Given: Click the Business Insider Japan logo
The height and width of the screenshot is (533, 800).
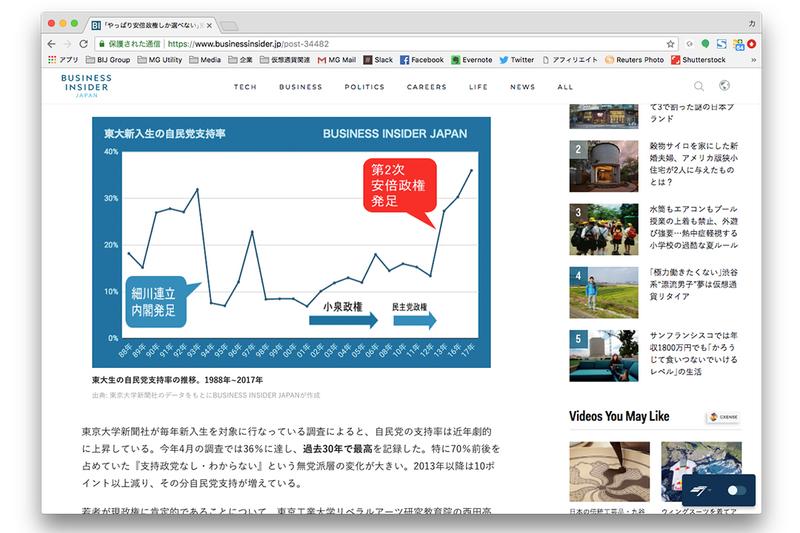Looking at the screenshot, I should tap(86, 85).
